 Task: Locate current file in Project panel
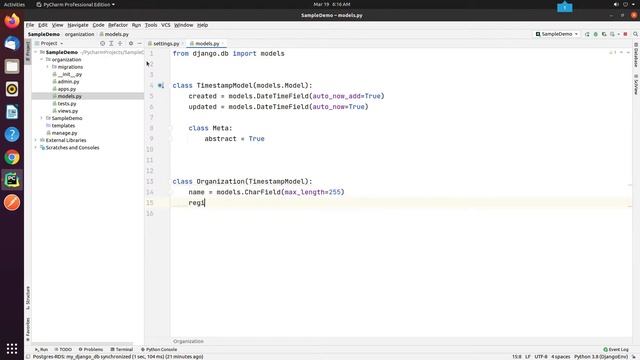click(102, 43)
